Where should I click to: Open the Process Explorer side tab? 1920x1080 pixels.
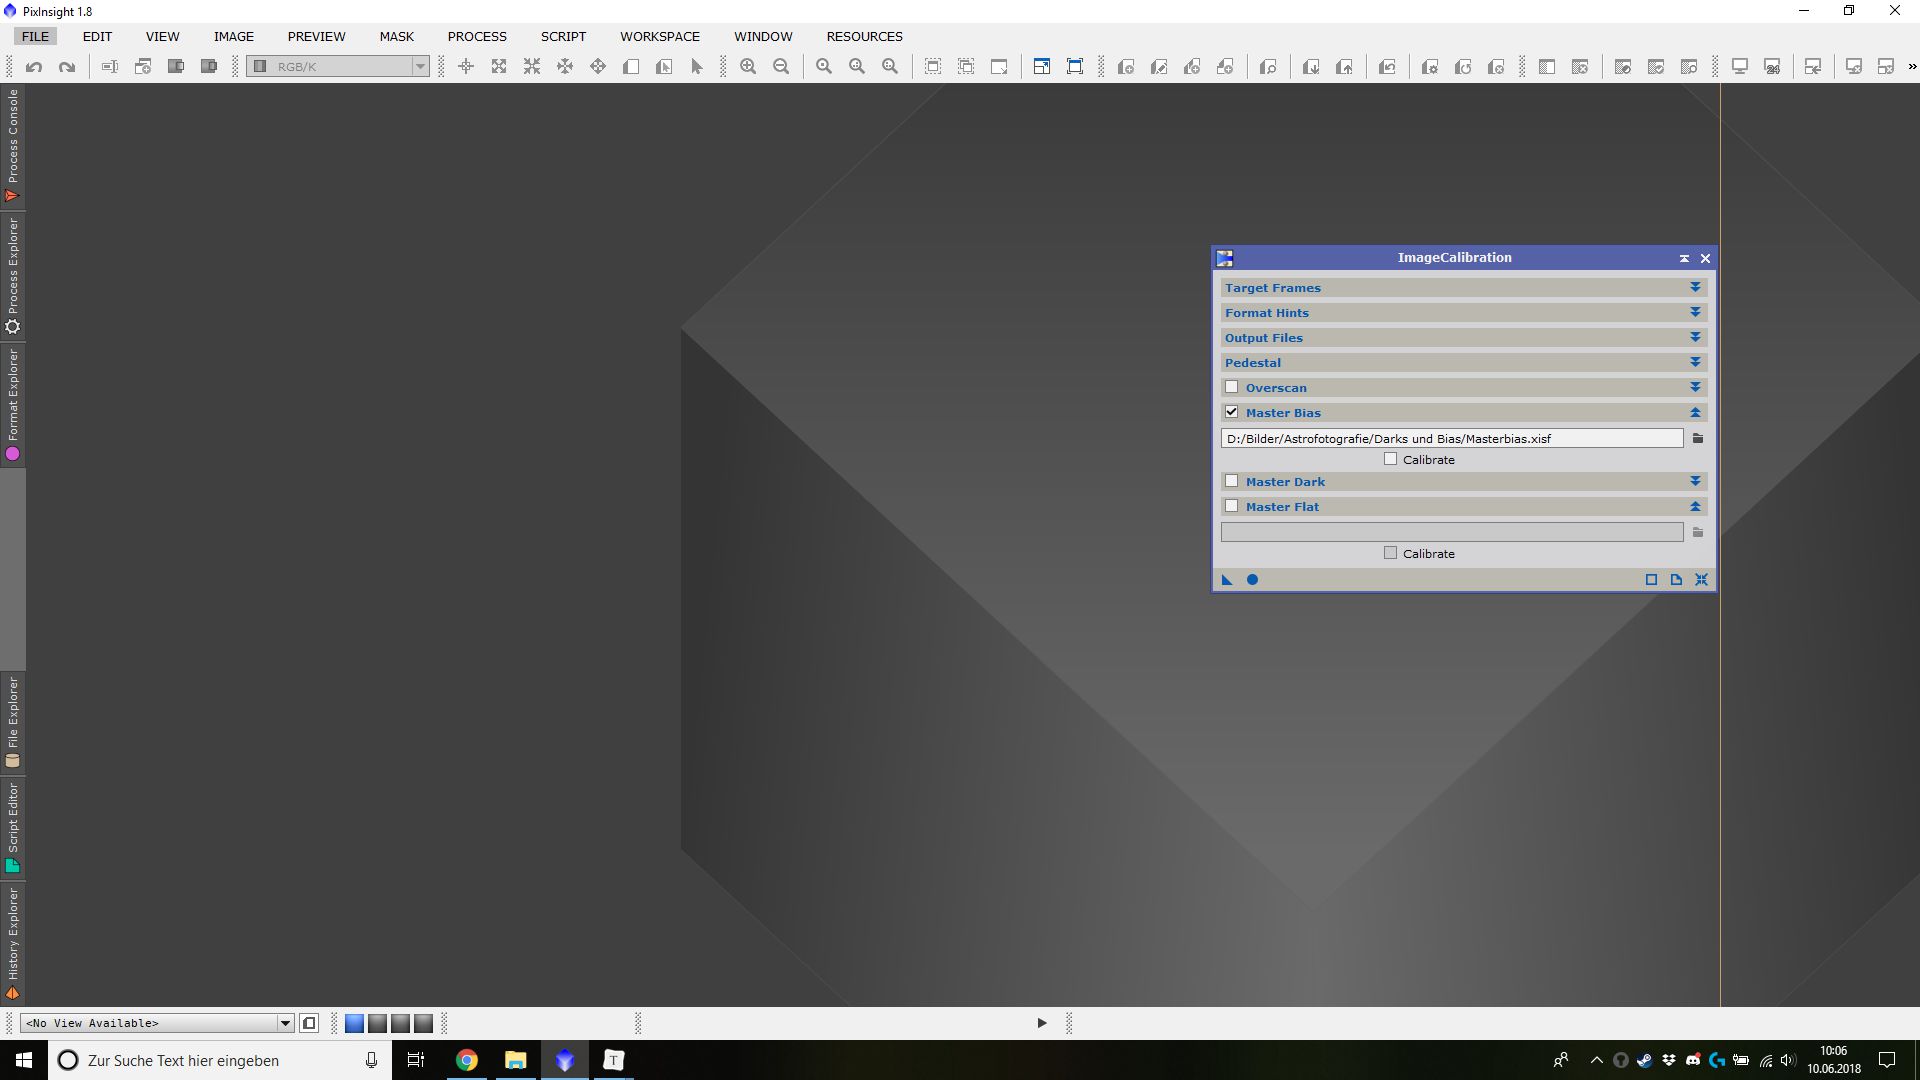click(13, 276)
